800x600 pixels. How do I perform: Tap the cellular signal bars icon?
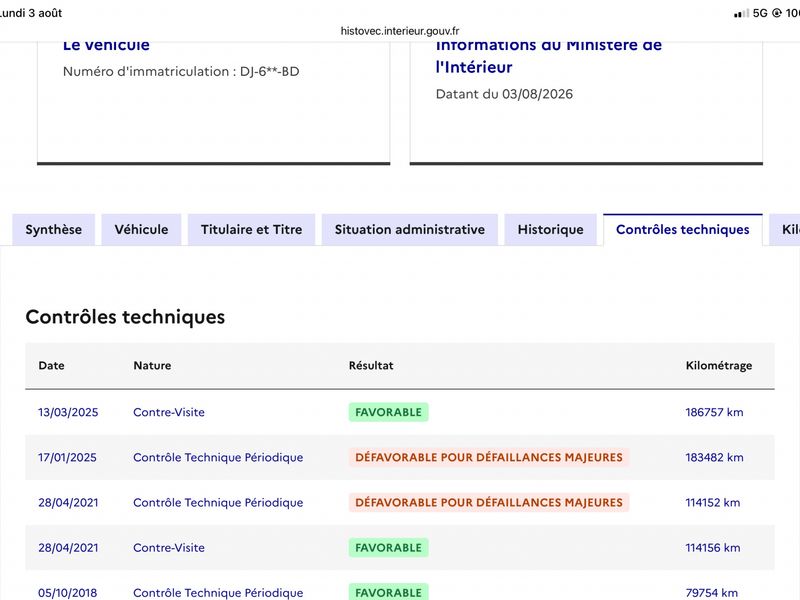tap(741, 13)
